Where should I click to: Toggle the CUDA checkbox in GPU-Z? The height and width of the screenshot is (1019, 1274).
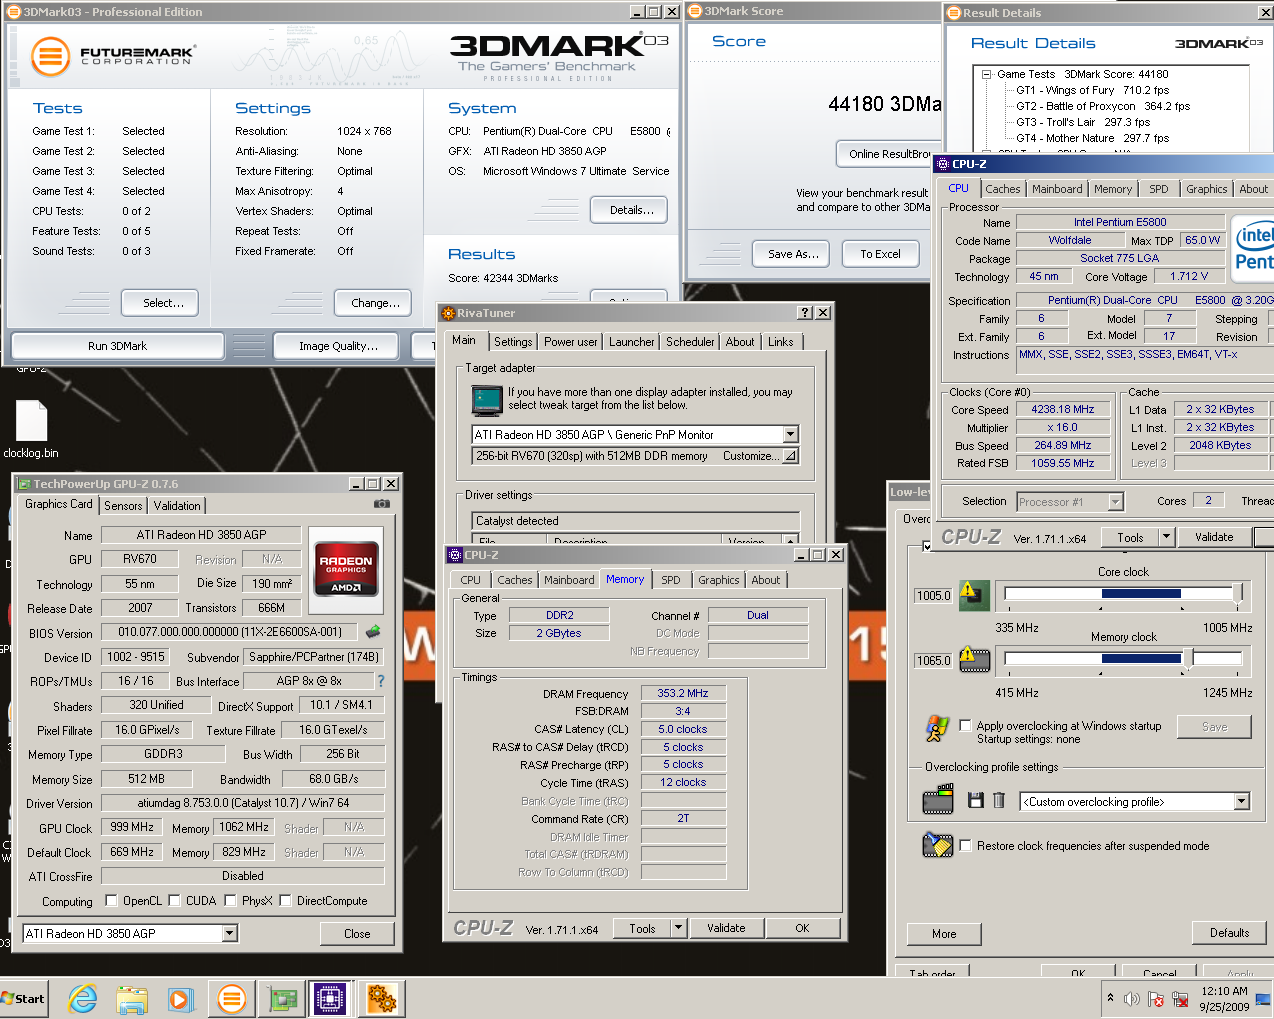pyautogui.click(x=174, y=900)
